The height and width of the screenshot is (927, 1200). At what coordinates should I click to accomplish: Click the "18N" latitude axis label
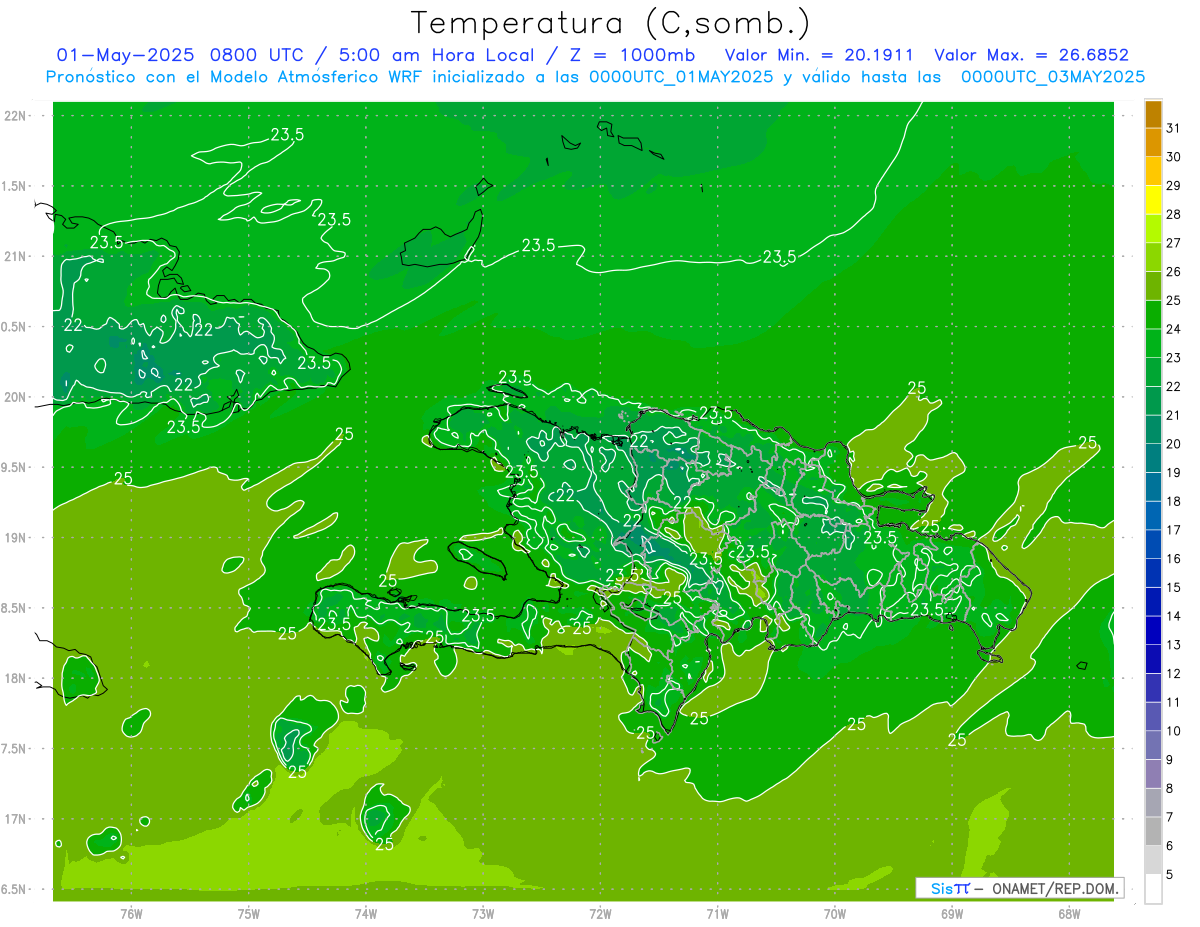[15, 679]
